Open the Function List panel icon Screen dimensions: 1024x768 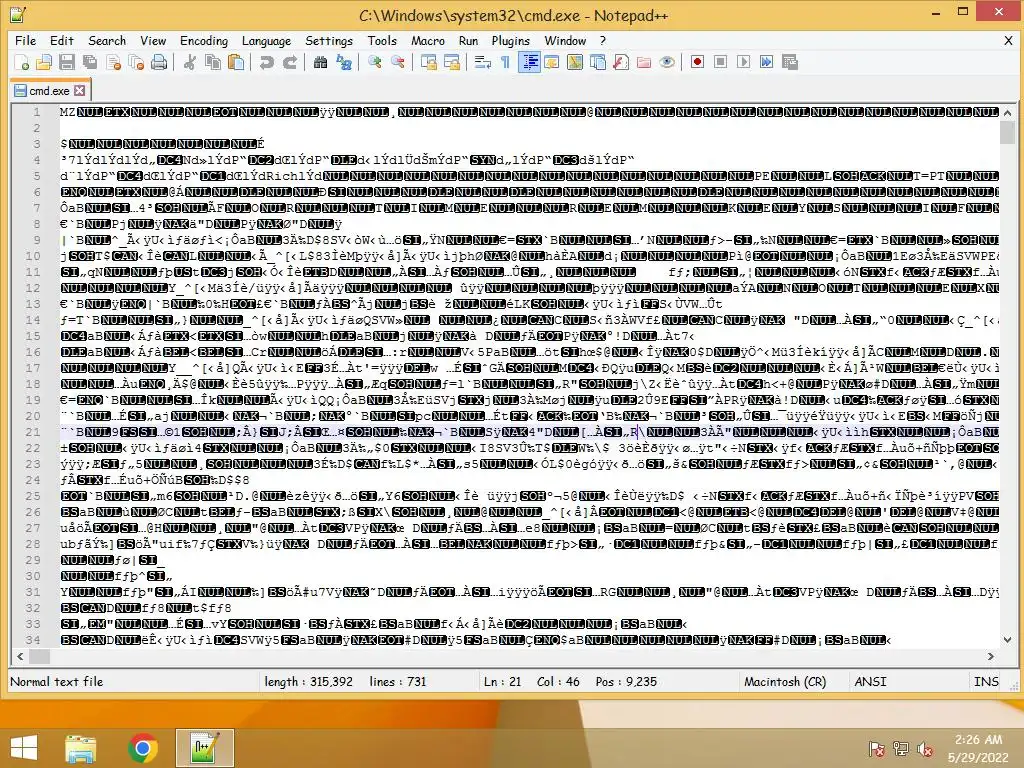coord(620,62)
